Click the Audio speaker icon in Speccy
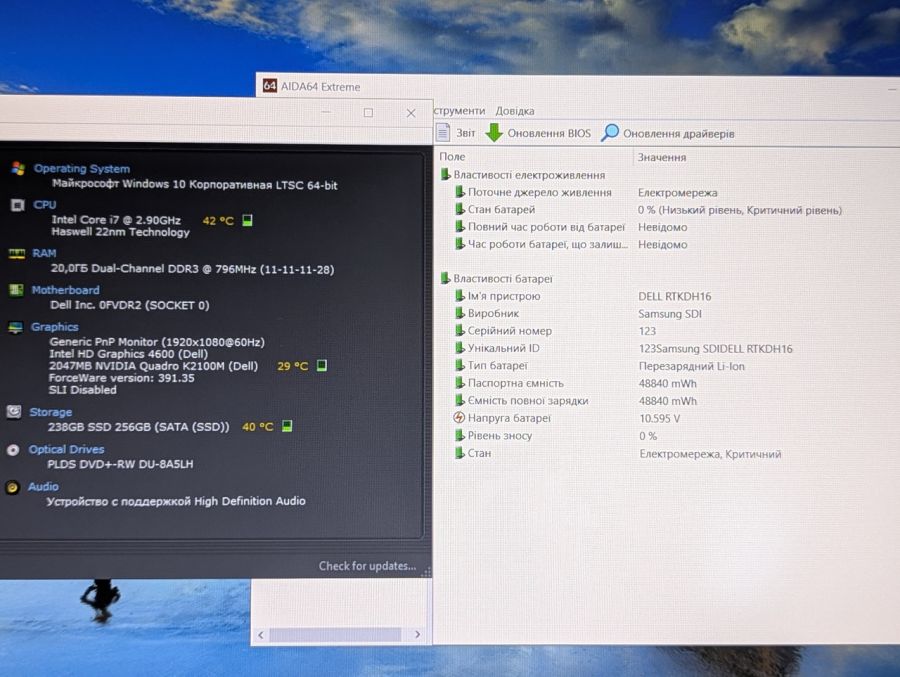The image size is (900, 677). coord(12,488)
